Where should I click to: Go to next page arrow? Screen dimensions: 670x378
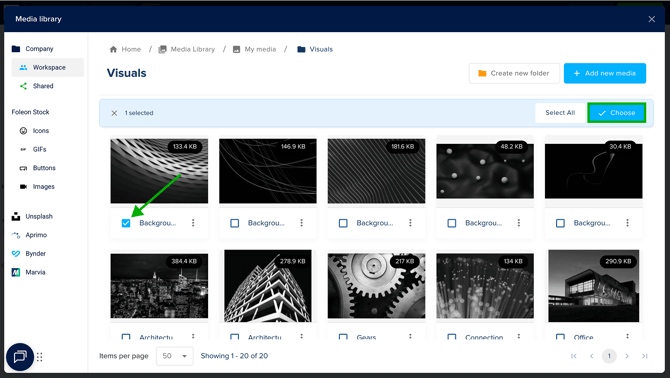[x=627, y=356]
